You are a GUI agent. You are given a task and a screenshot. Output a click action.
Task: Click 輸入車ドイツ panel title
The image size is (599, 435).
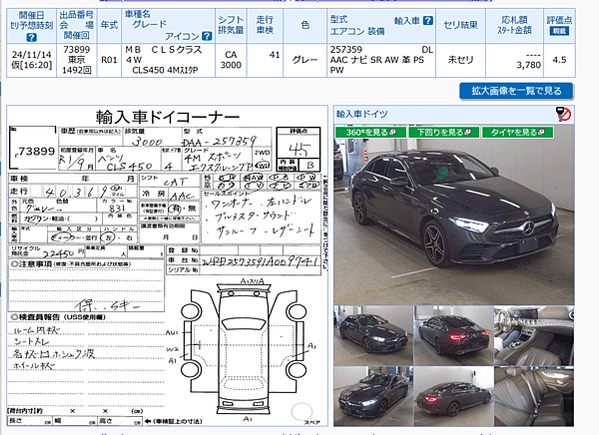click(x=362, y=114)
